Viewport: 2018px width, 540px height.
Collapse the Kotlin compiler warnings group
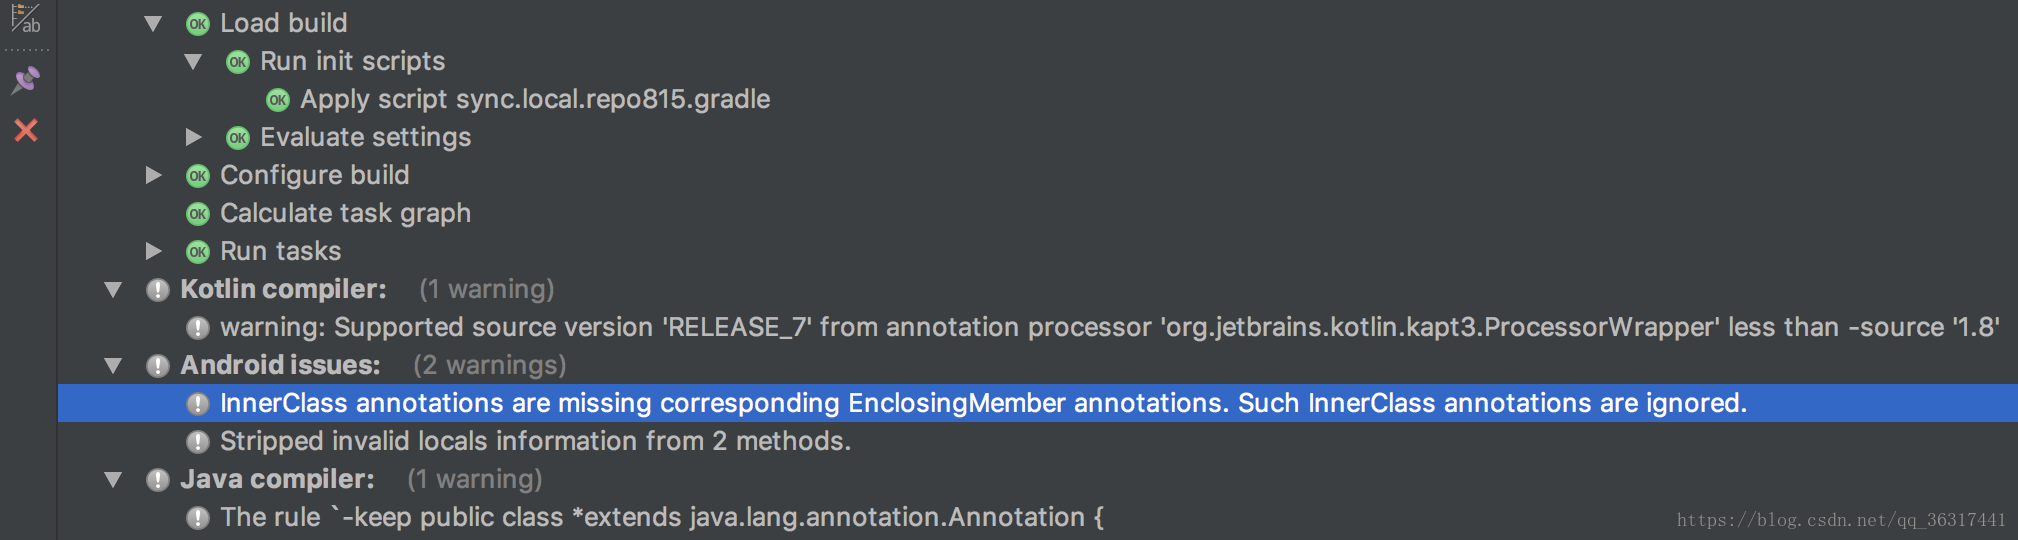tap(113, 290)
